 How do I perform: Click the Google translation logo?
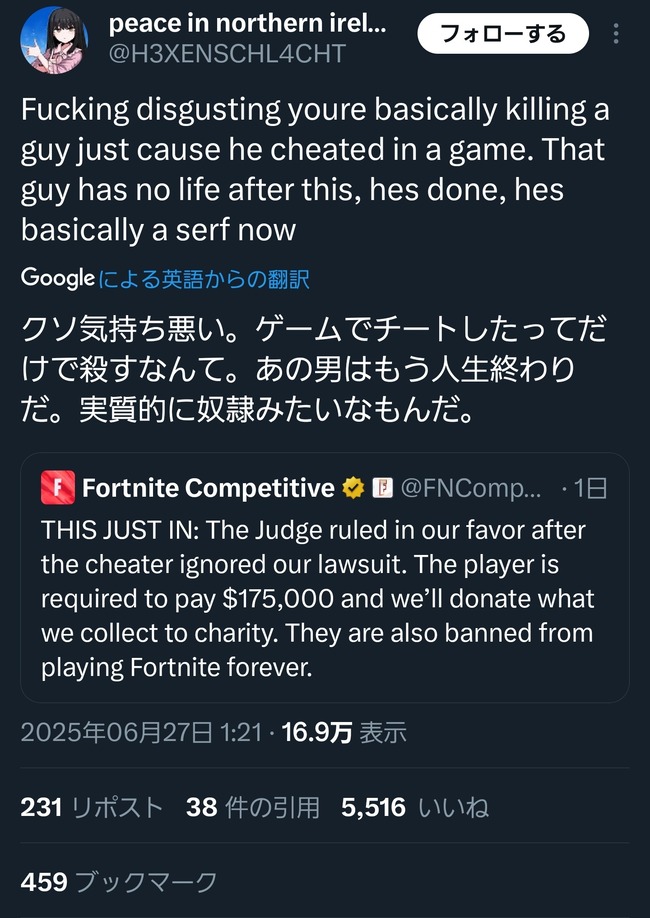[x=56, y=281]
